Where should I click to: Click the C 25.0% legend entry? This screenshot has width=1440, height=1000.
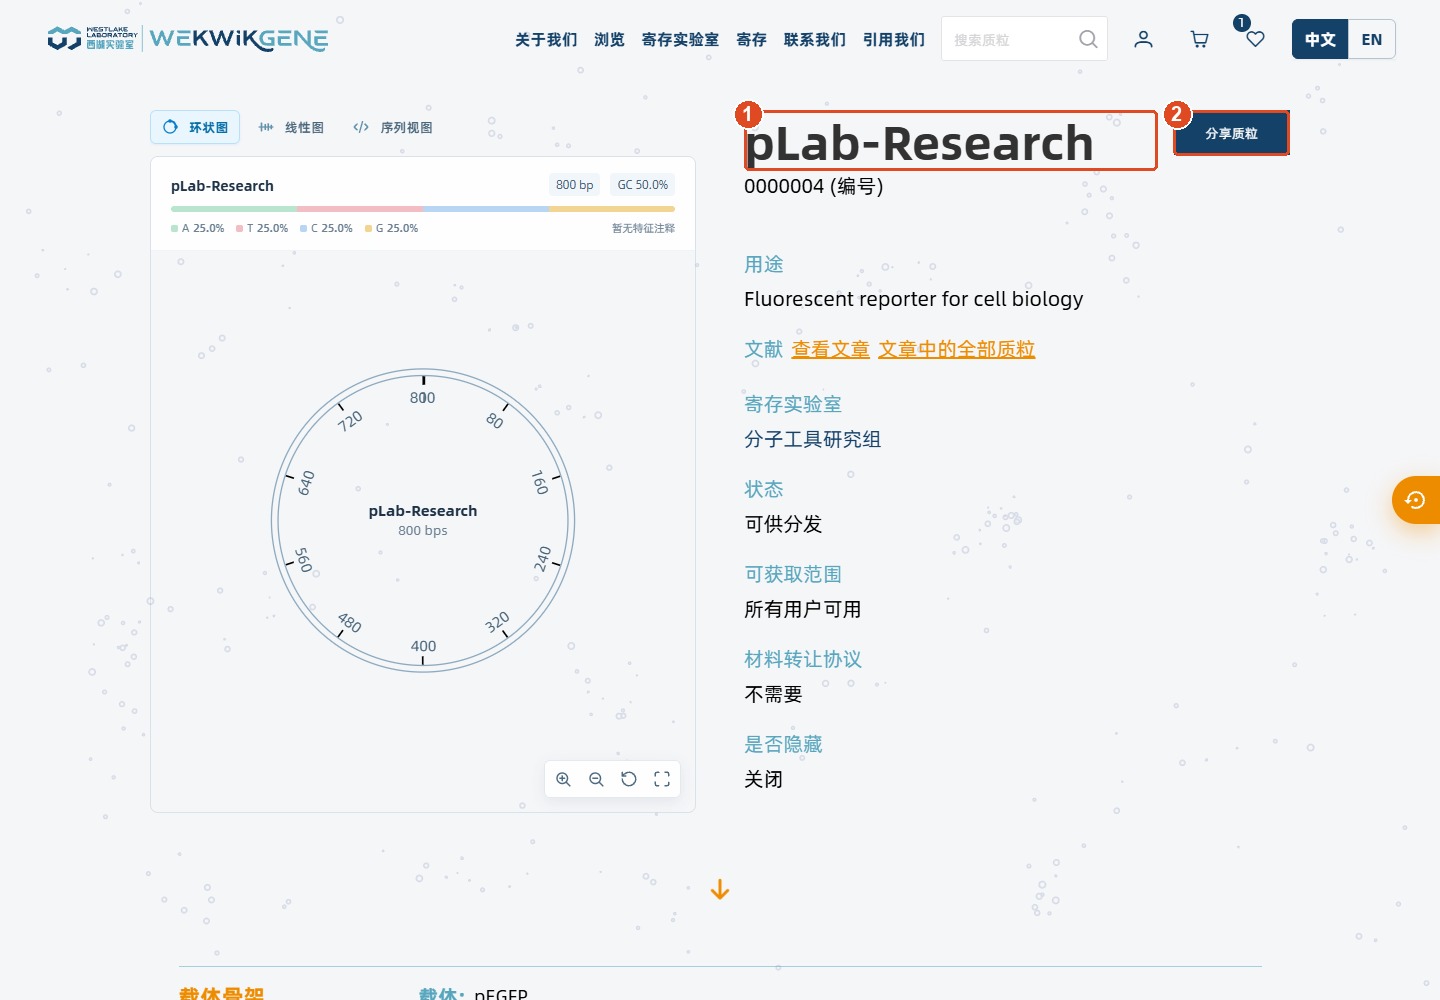pos(326,229)
